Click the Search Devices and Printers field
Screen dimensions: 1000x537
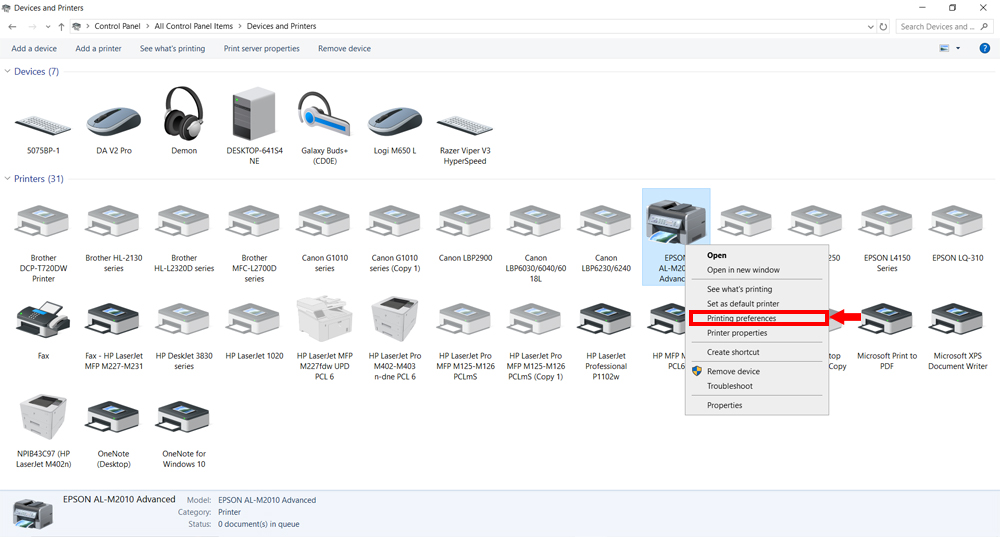(938, 26)
